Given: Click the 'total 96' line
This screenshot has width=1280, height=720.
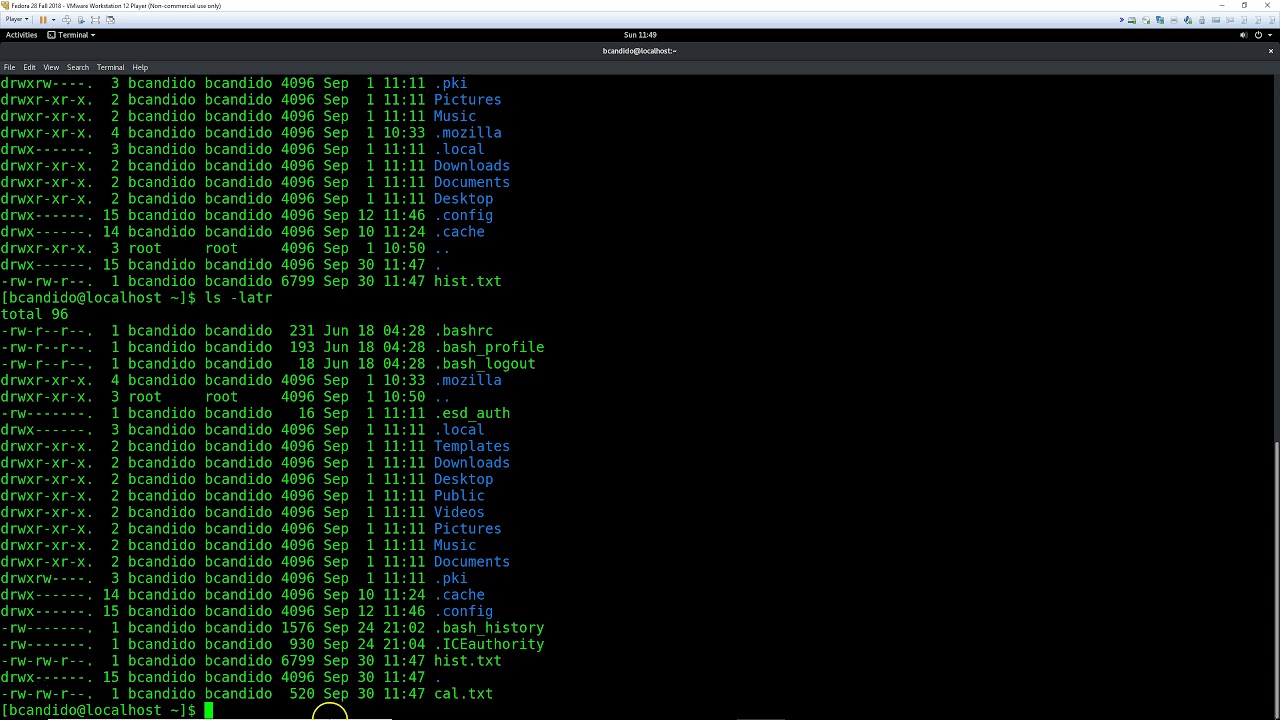Looking at the screenshot, I should [x=34, y=314].
